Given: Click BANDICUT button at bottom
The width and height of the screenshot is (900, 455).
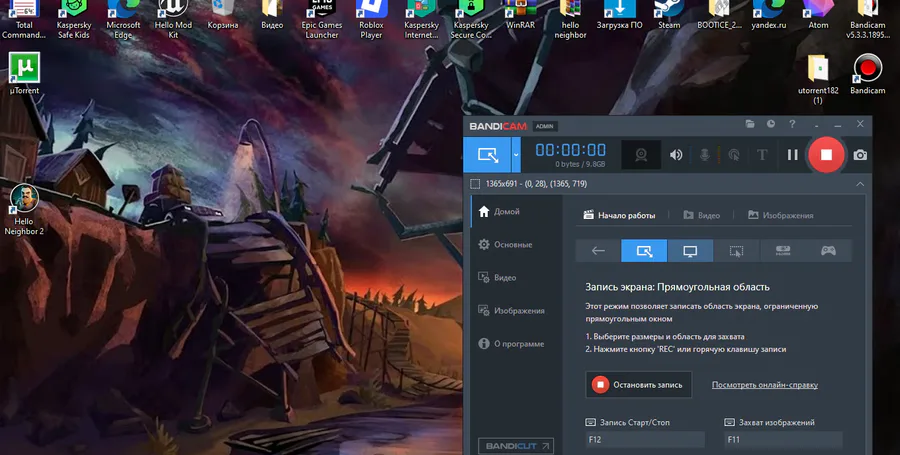Looking at the screenshot, I should point(516,446).
